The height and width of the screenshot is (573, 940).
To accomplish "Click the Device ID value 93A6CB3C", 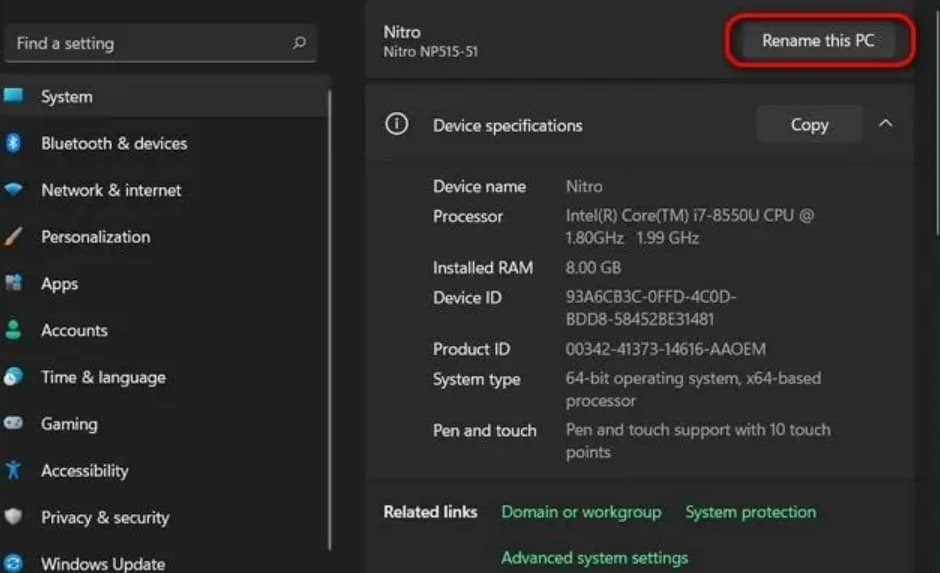I will point(650,308).
